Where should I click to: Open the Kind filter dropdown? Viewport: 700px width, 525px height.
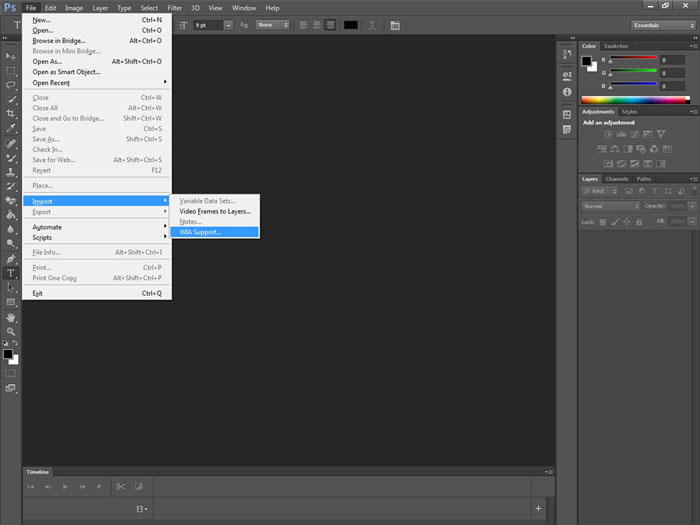pos(600,191)
